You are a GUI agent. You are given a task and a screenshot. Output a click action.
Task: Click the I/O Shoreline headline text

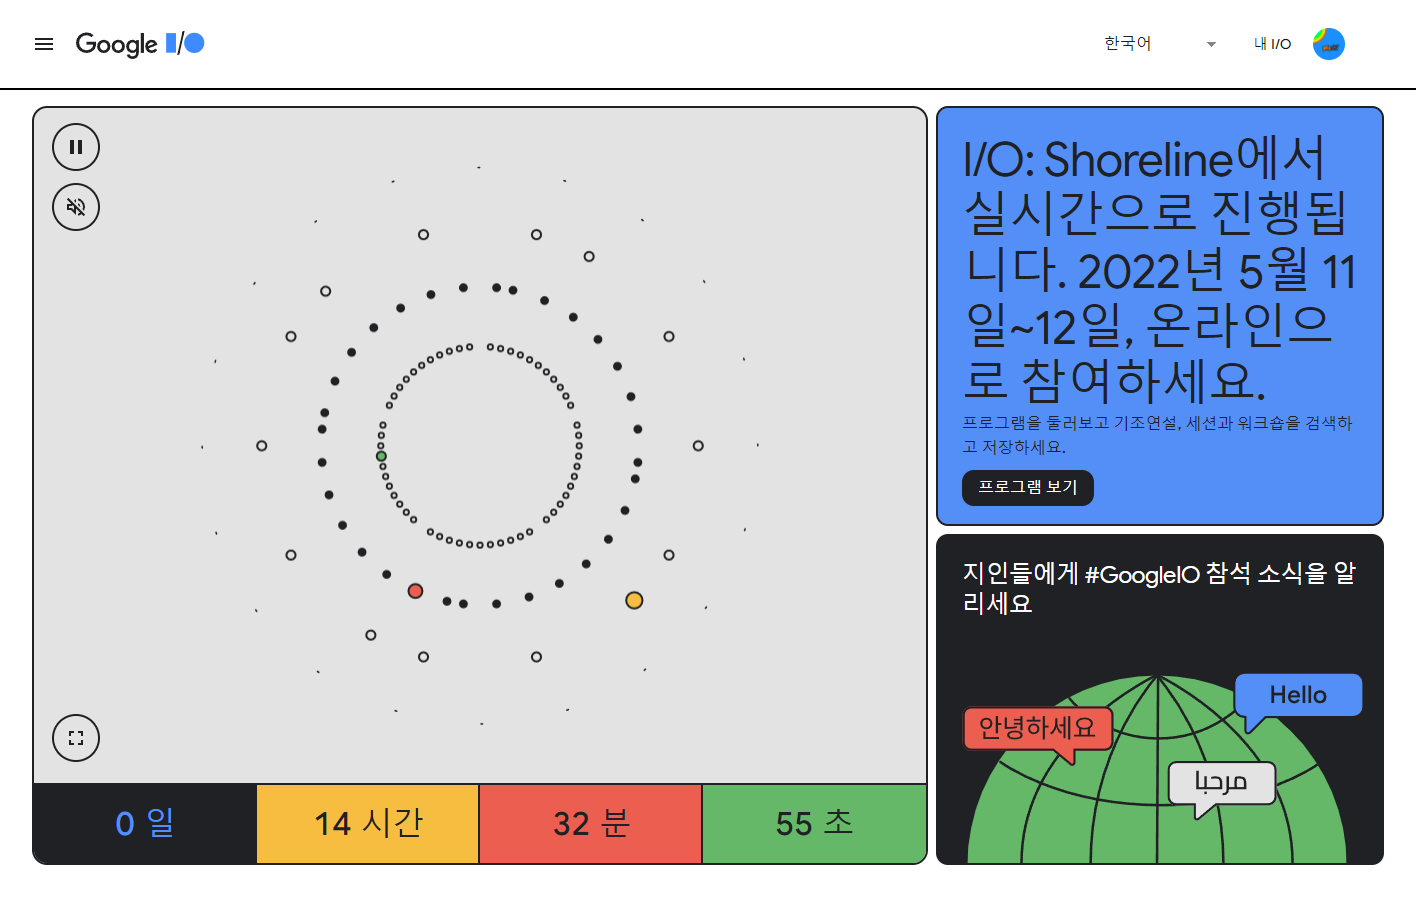pos(1160,268)
